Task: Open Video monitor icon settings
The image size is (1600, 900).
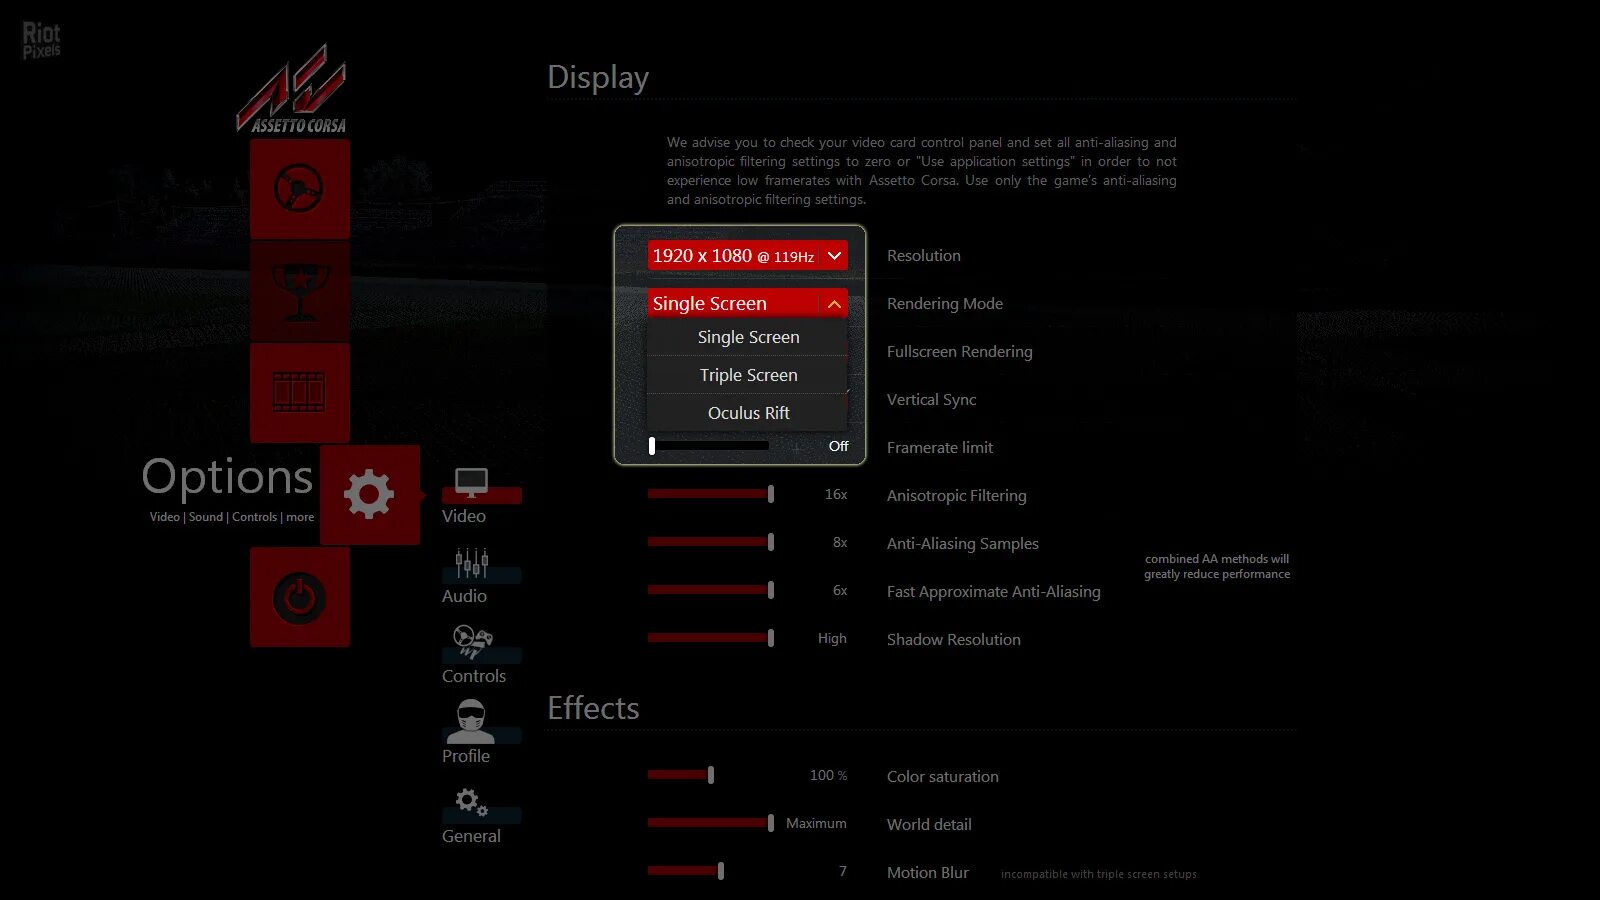Action: pos(471,483)
